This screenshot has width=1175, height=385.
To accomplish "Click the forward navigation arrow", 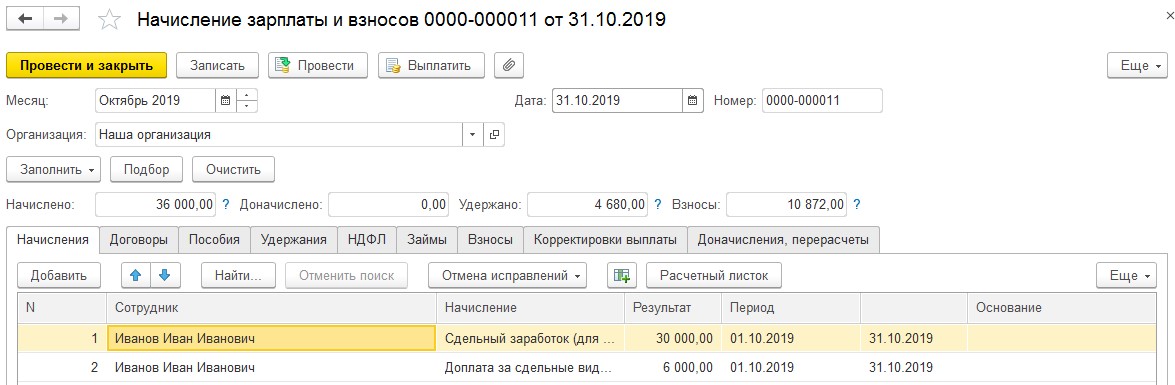I will coord(61,19).
